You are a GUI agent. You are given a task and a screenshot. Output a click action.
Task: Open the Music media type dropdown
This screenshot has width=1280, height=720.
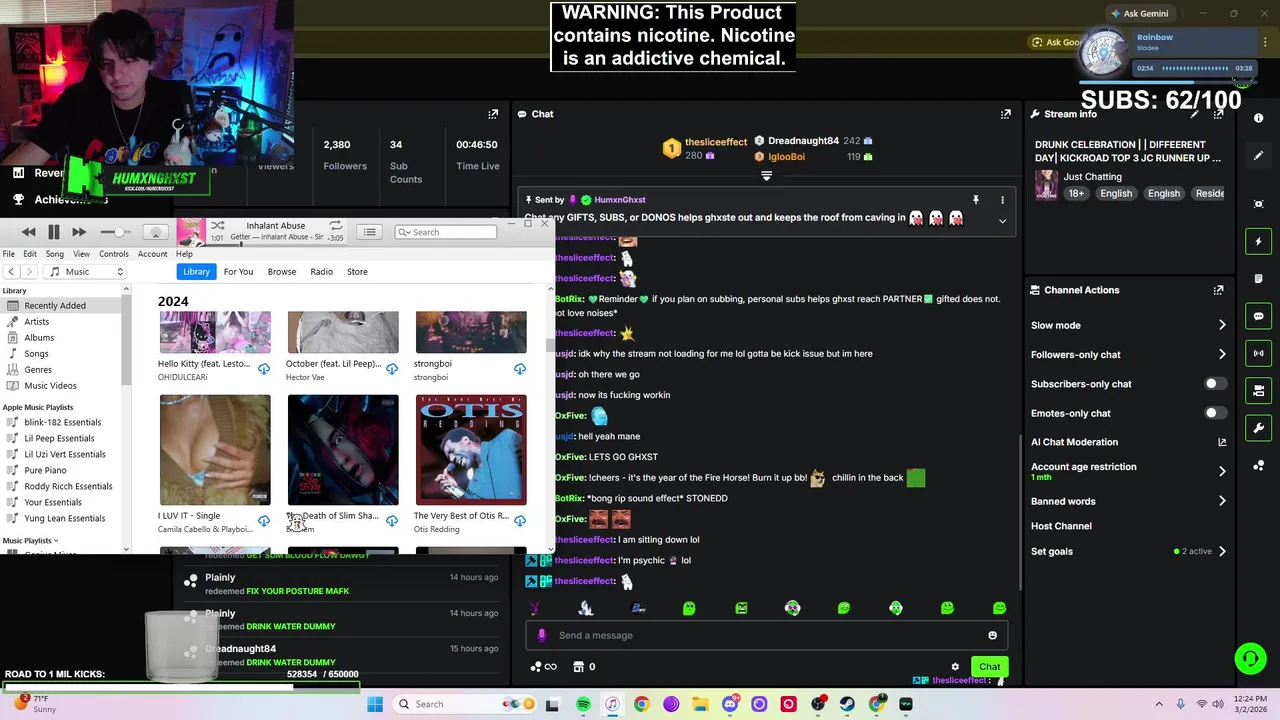tap(87, 272)
